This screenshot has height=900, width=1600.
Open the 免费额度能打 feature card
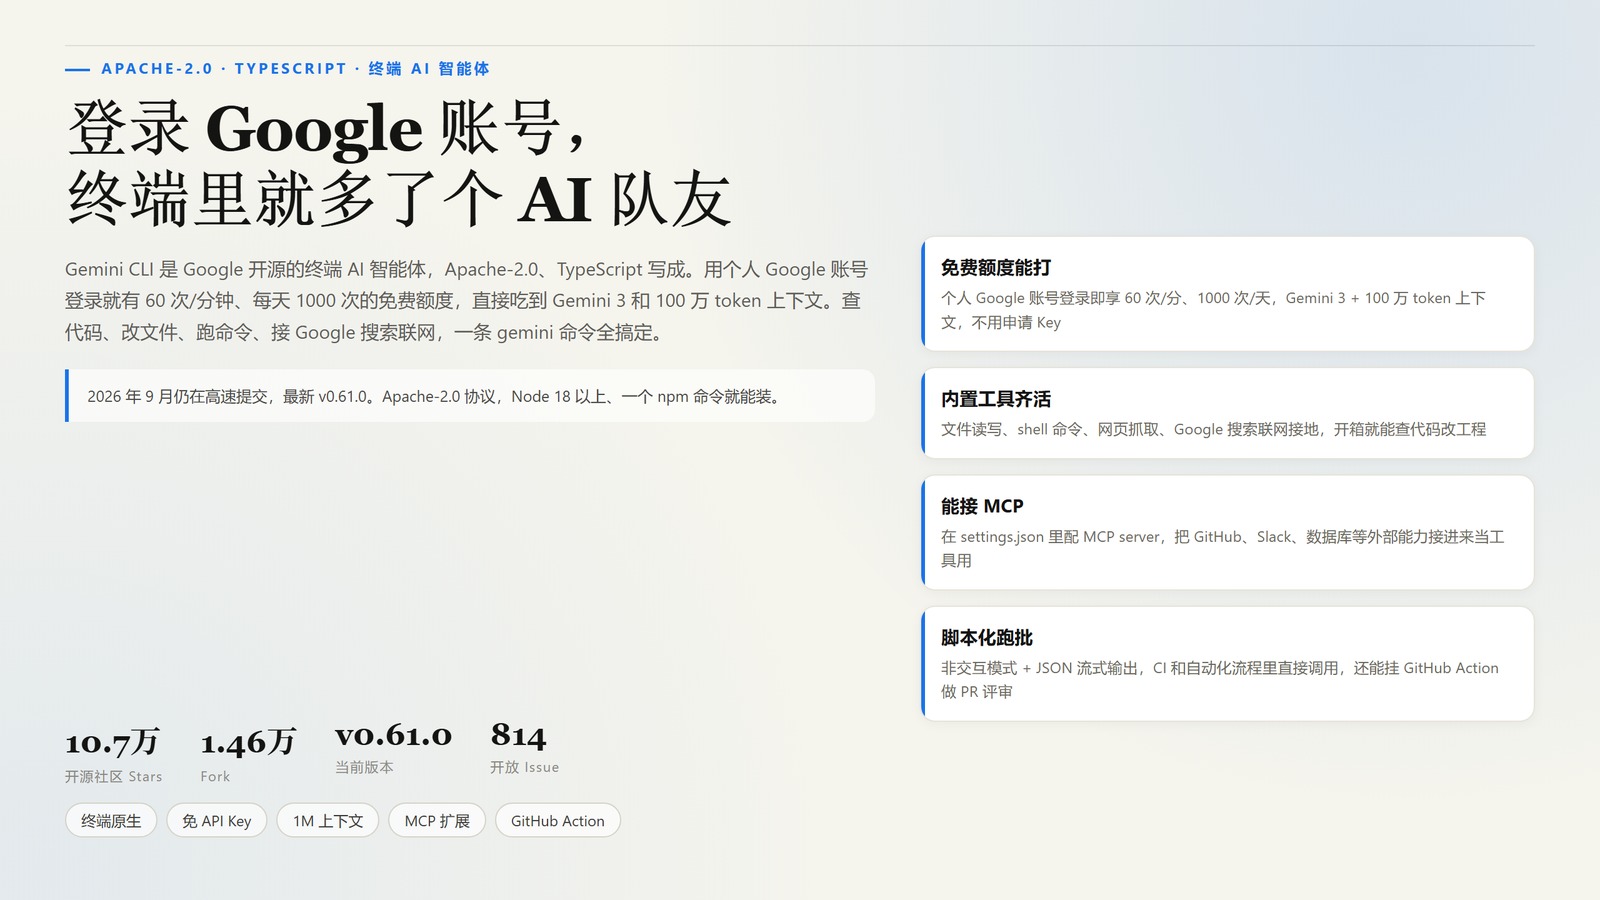pos(1227,294)
